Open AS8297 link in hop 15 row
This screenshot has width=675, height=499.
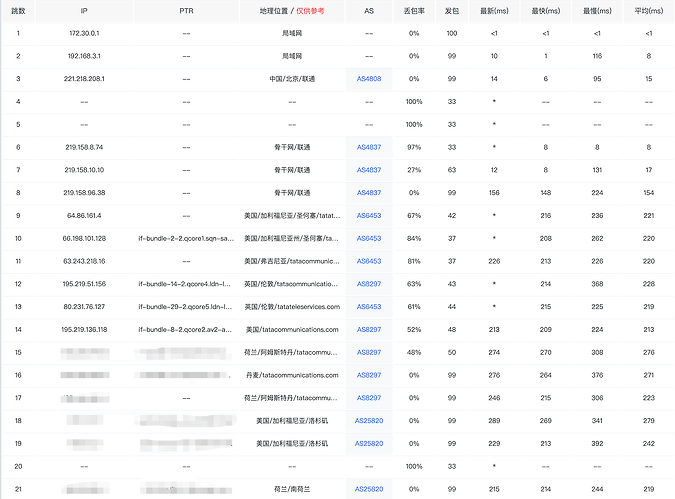tap(369, 353)
